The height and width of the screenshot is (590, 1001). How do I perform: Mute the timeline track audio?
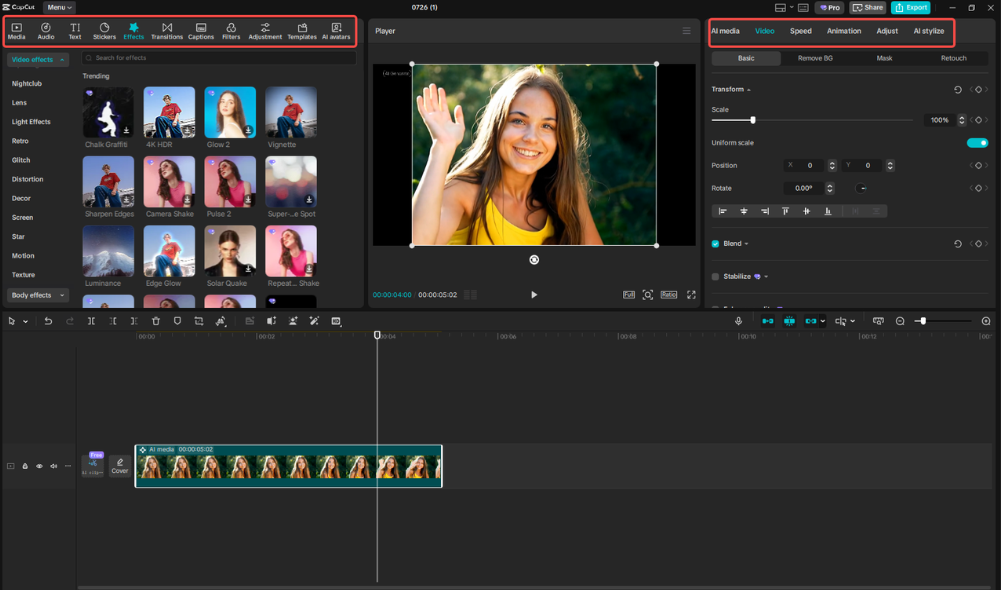coord(53,465)
